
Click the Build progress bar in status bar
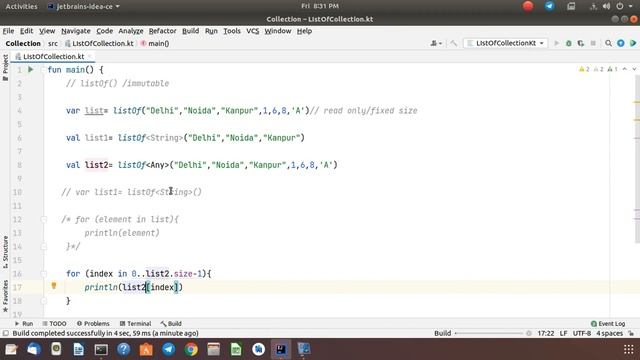489,333
